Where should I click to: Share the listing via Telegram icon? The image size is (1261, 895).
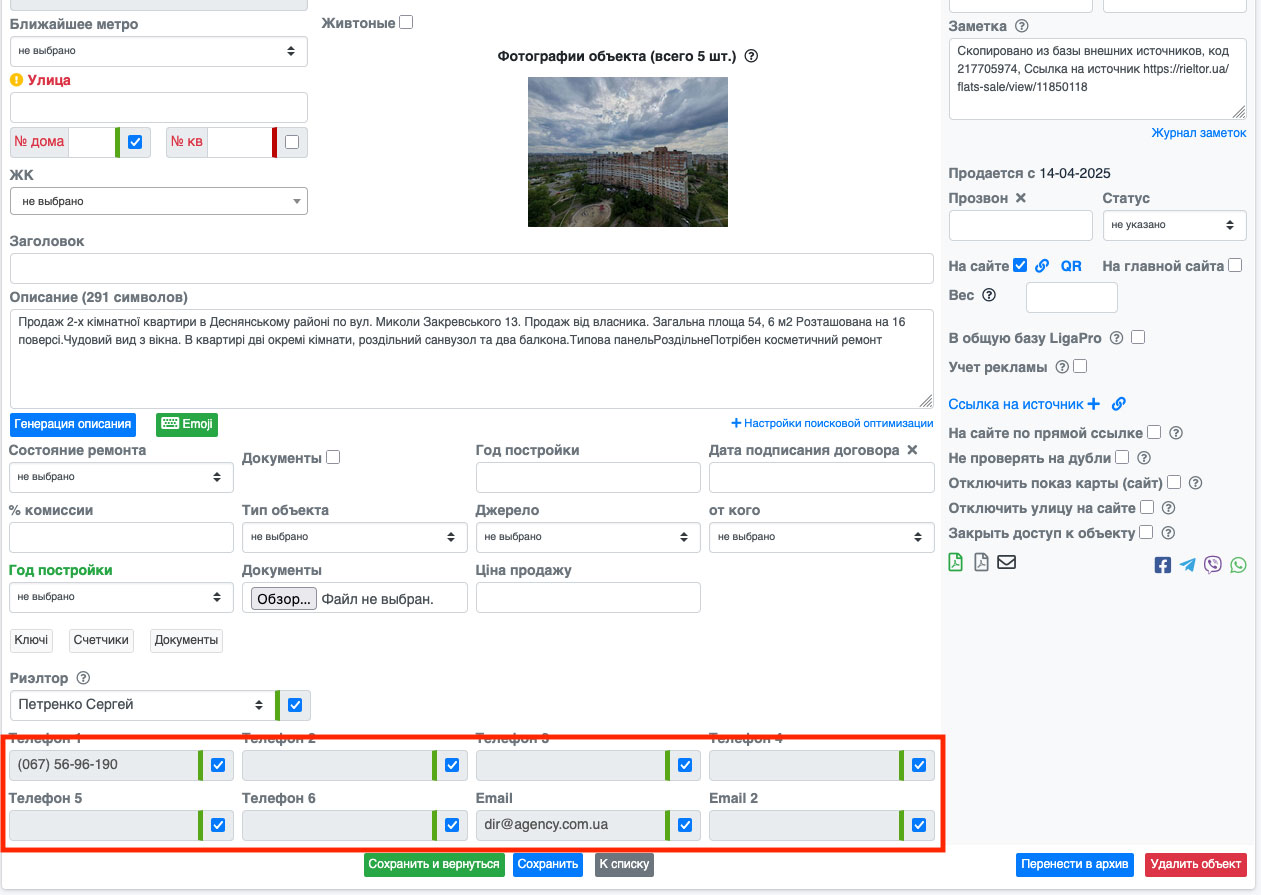1187,565
